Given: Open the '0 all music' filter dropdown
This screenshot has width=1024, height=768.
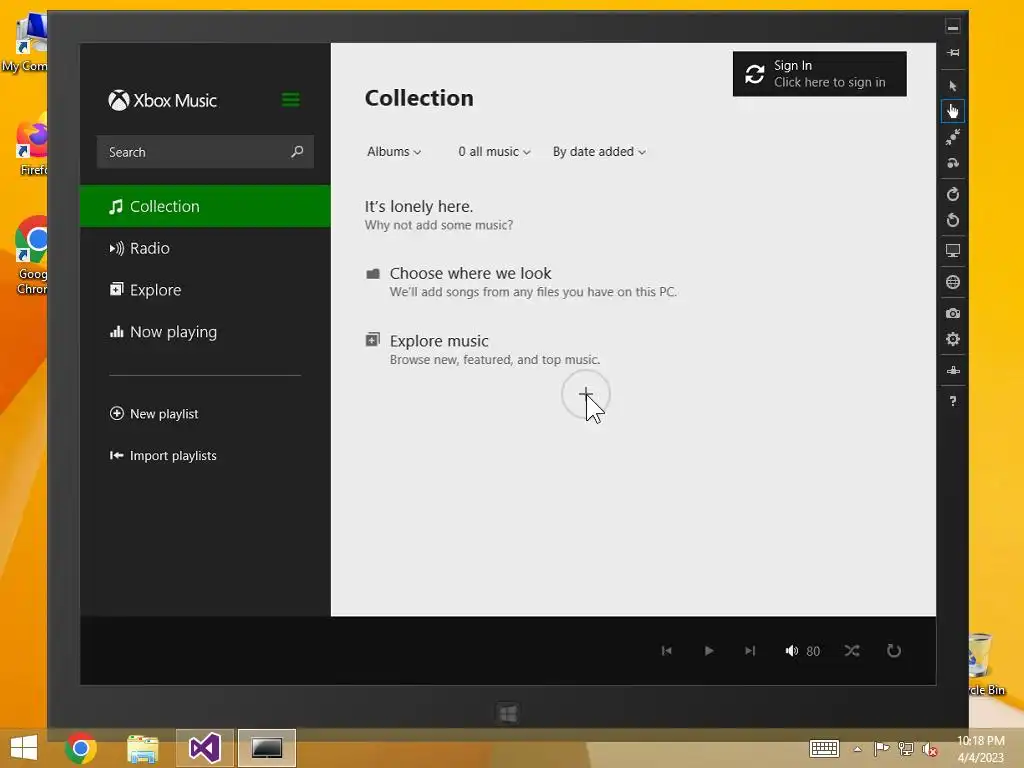Looking at the screenshot, I should (x=494, y=152).
